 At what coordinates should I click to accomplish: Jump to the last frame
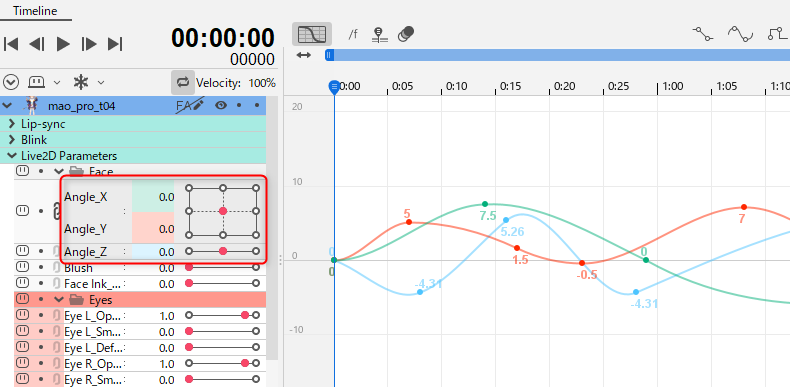pyautogui.click(x=115, y=44)
